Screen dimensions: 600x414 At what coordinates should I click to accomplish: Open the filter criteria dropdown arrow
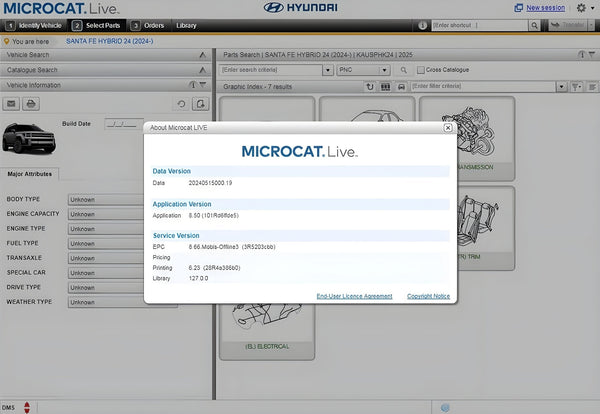(x=561, y=87)
